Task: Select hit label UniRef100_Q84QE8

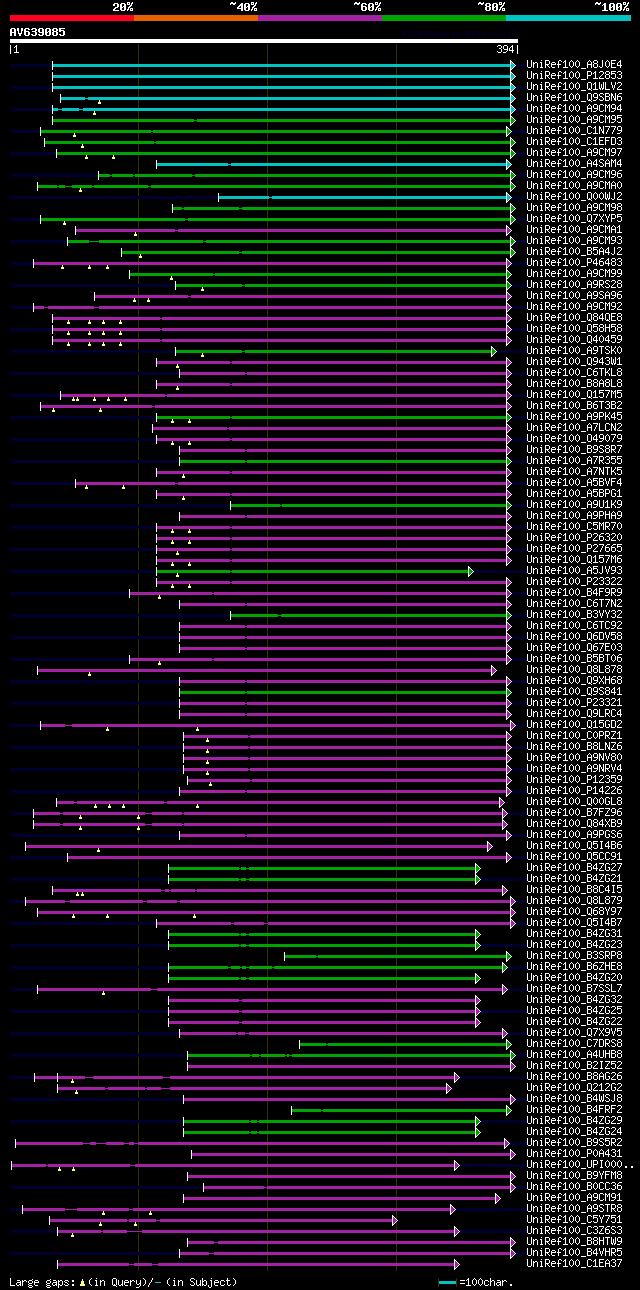Action: tap(573, 317)
